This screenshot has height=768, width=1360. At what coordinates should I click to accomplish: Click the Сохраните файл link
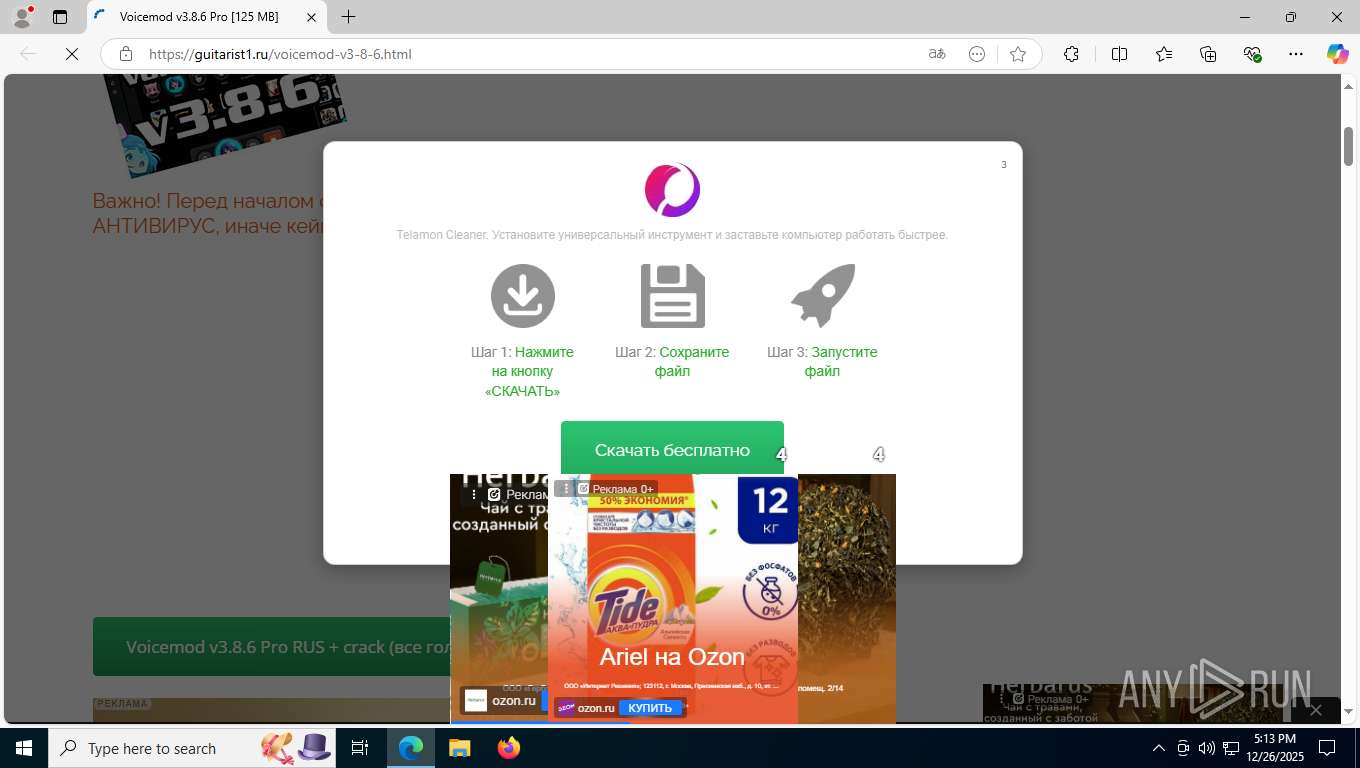click(692, 361)
